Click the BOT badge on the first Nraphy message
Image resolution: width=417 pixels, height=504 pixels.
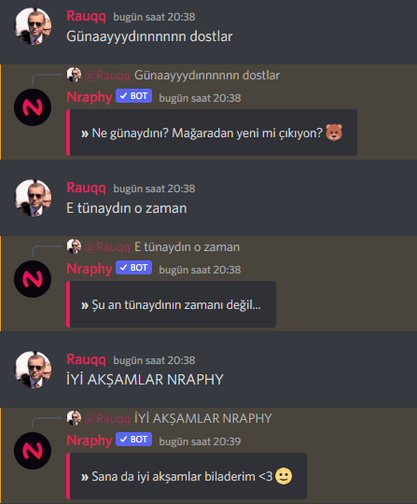point(134,96)
